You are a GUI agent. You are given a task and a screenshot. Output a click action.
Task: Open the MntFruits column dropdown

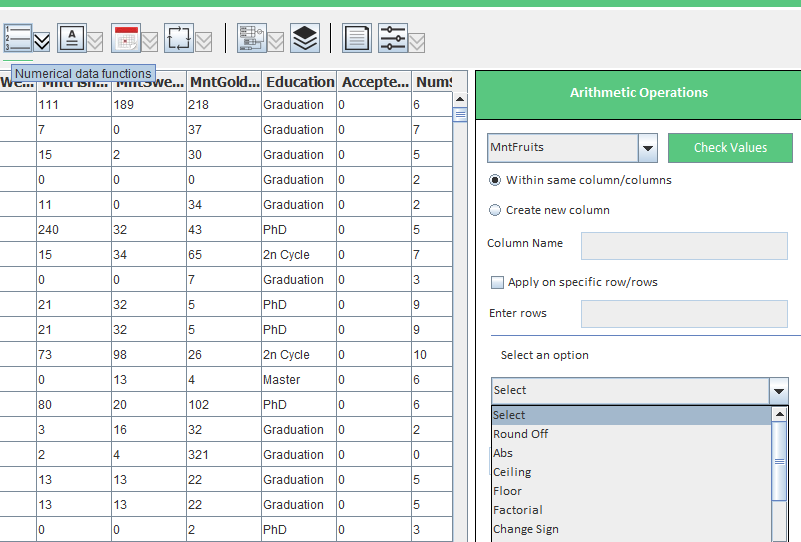point(648,148)
